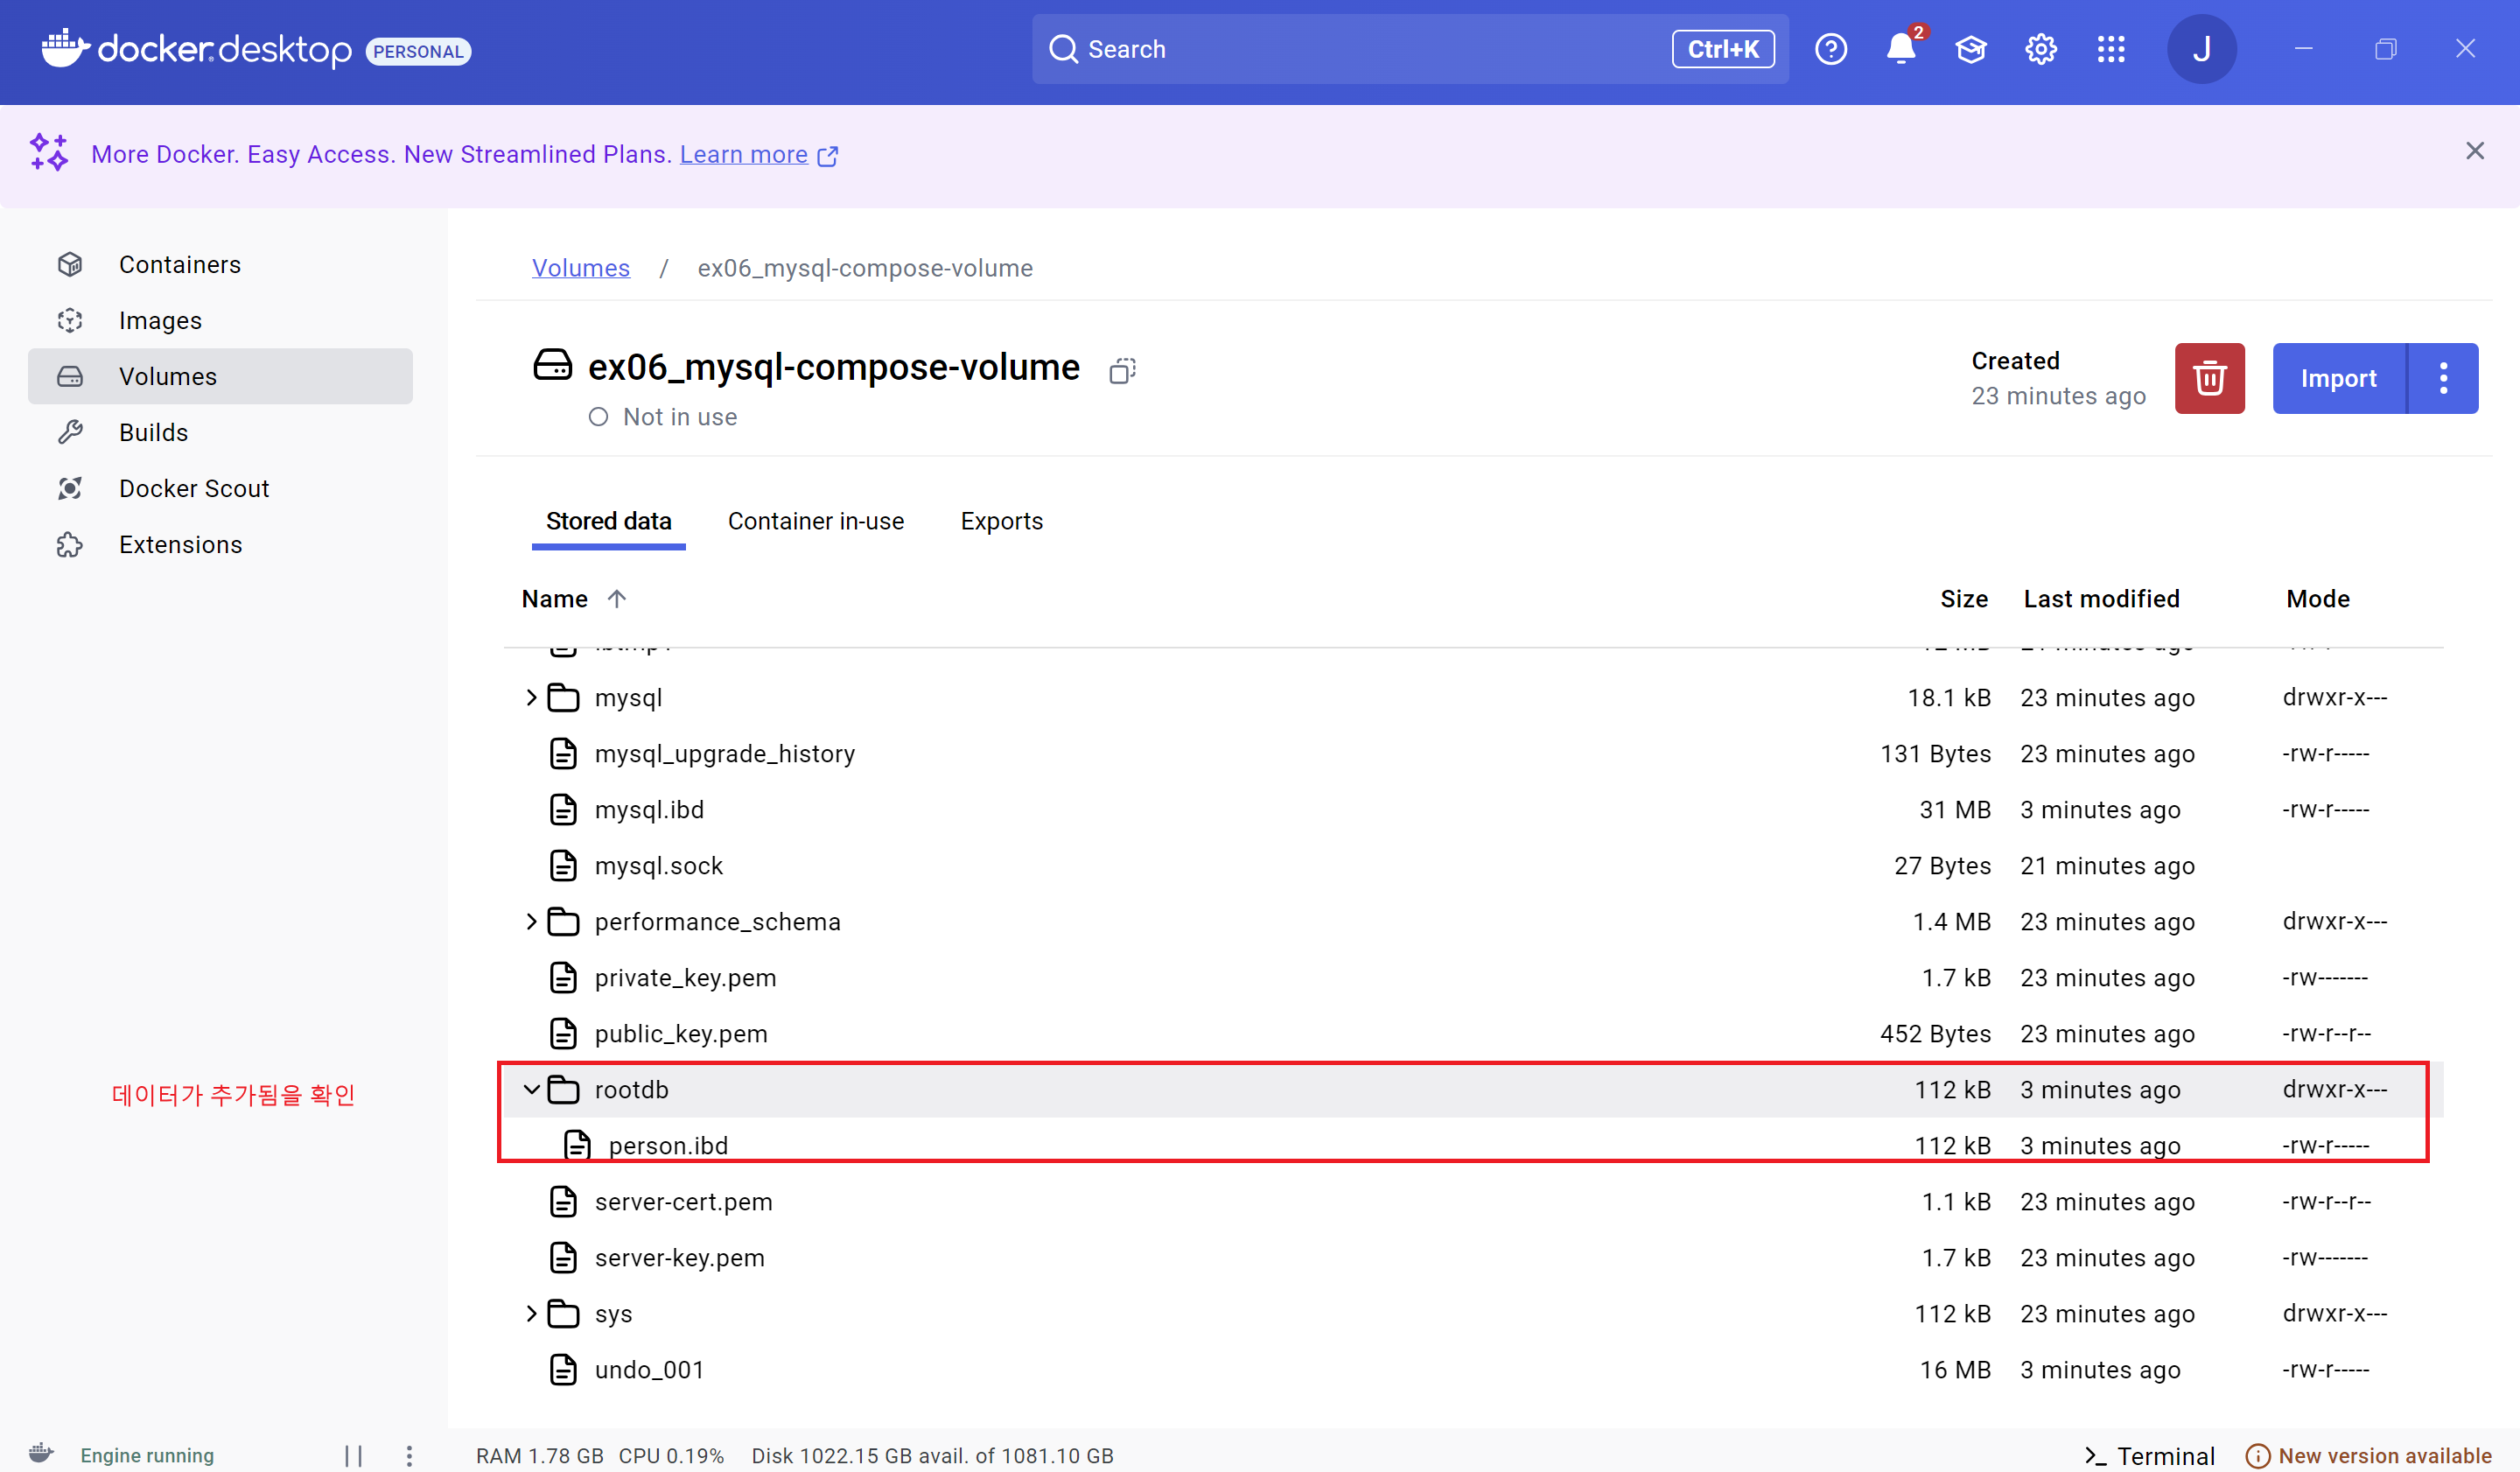Expand the mysql folder
Viewport: 2520px width, 1472px height.
pos(531,697)
